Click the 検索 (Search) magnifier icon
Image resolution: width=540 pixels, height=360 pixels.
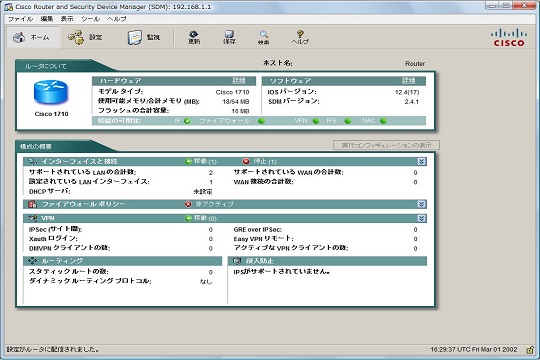(263, 37)
